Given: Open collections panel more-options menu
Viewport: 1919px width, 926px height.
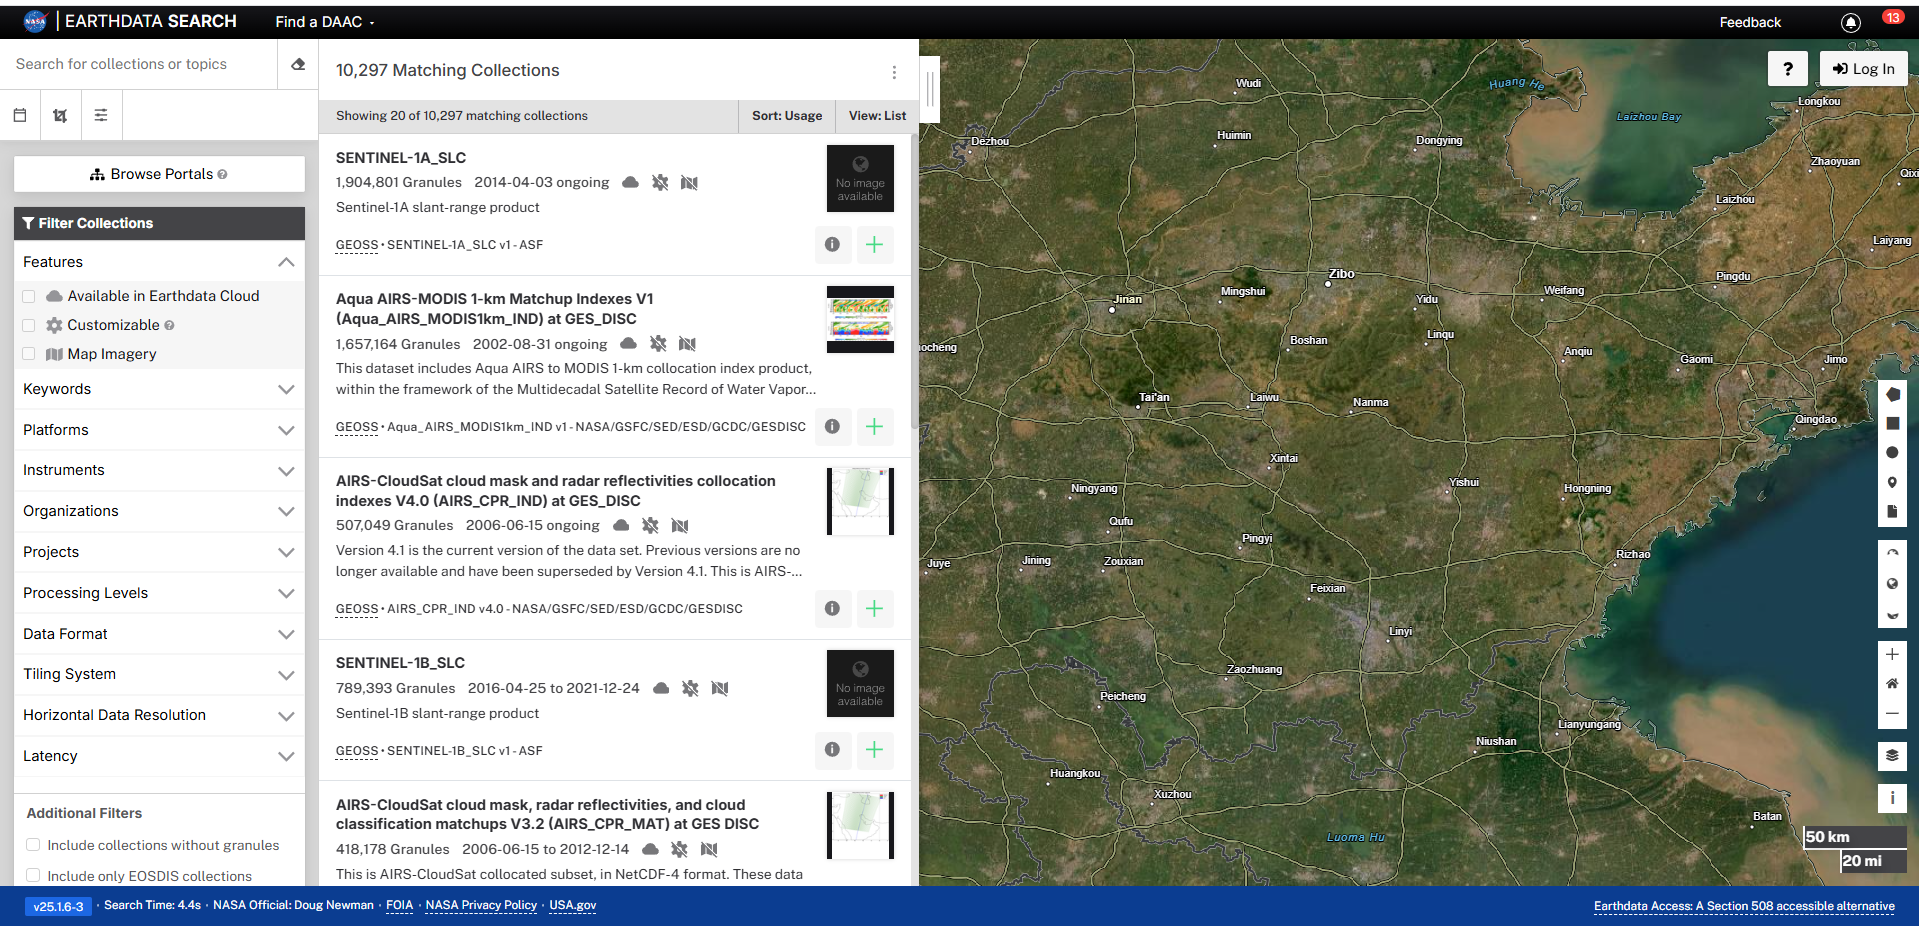Looking at the screenshot, I should click(x=894, y=72).
